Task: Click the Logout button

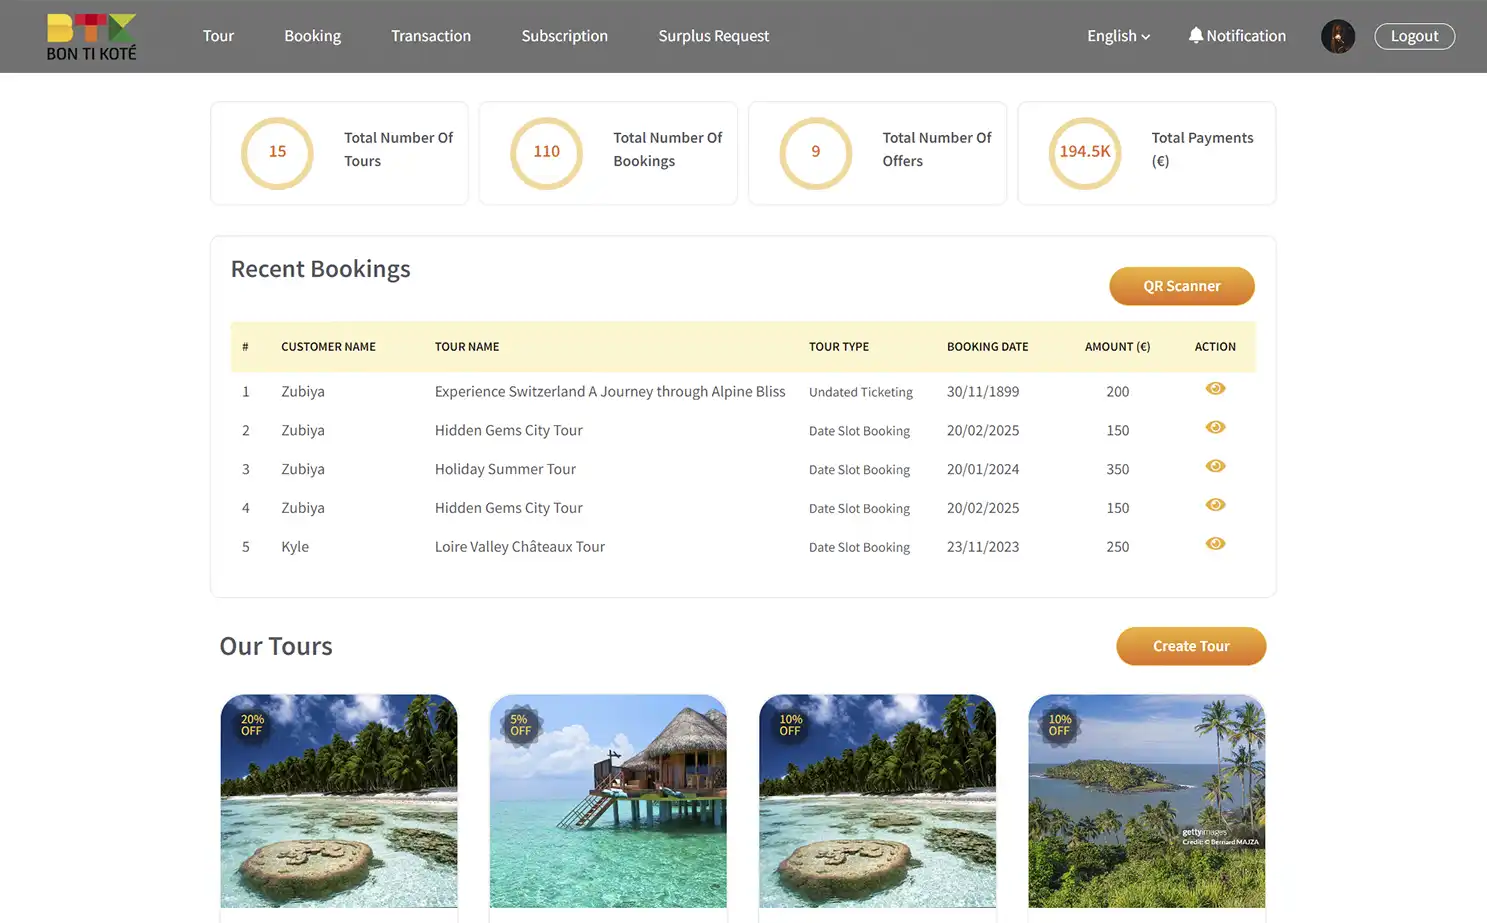Action: 1414,35
